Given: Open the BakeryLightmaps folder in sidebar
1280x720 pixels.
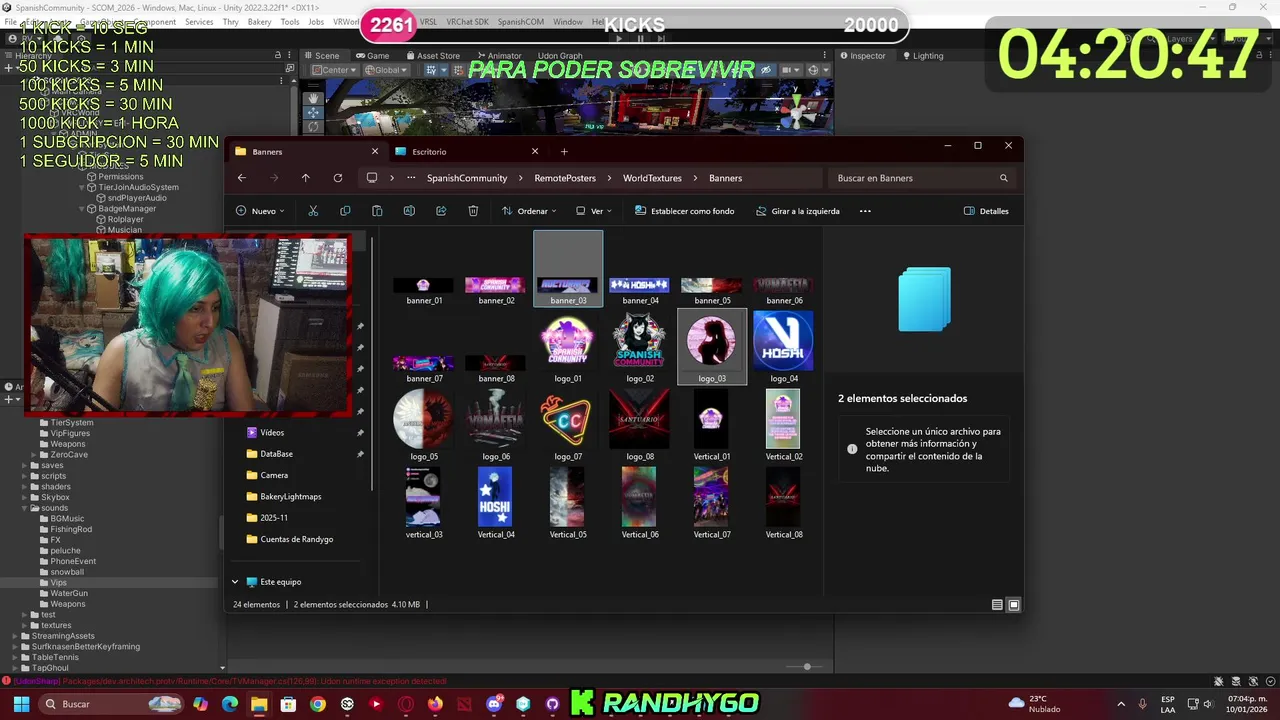Looking at the screenshot, I should click(291, 497).
